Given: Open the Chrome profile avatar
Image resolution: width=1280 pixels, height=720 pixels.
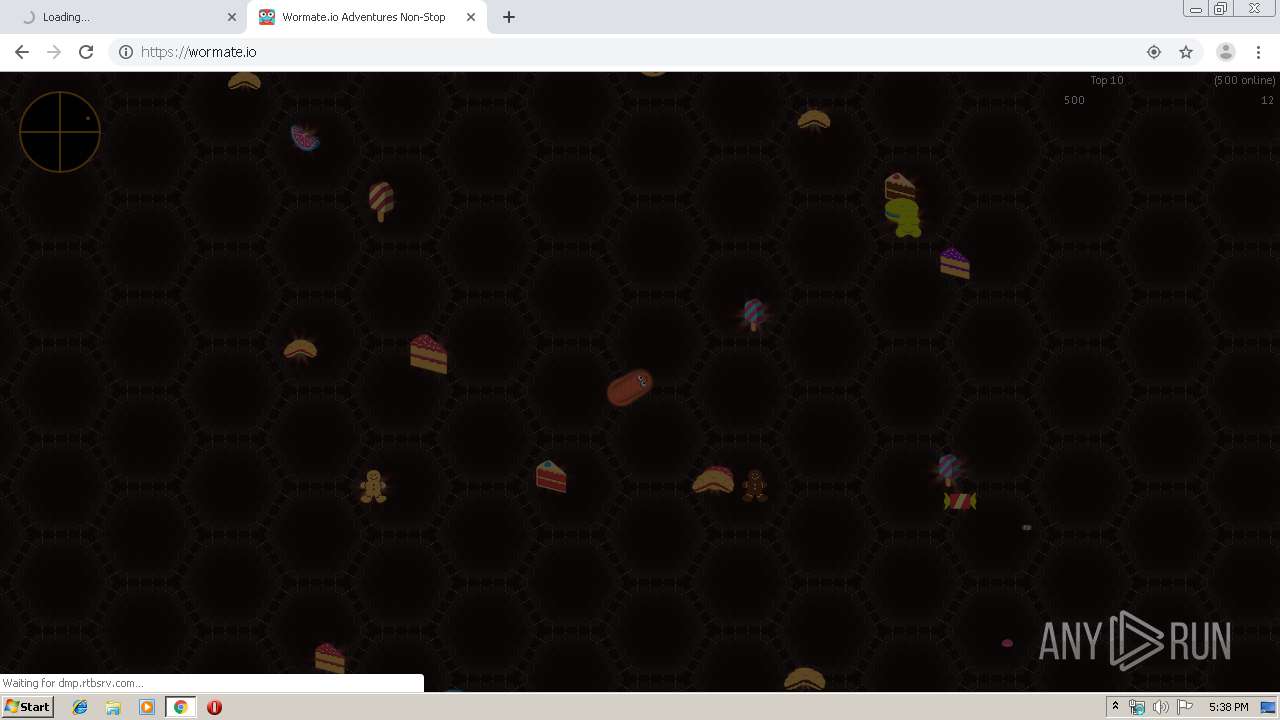Looking at the screenshot, I should (x=1226, y=52).
